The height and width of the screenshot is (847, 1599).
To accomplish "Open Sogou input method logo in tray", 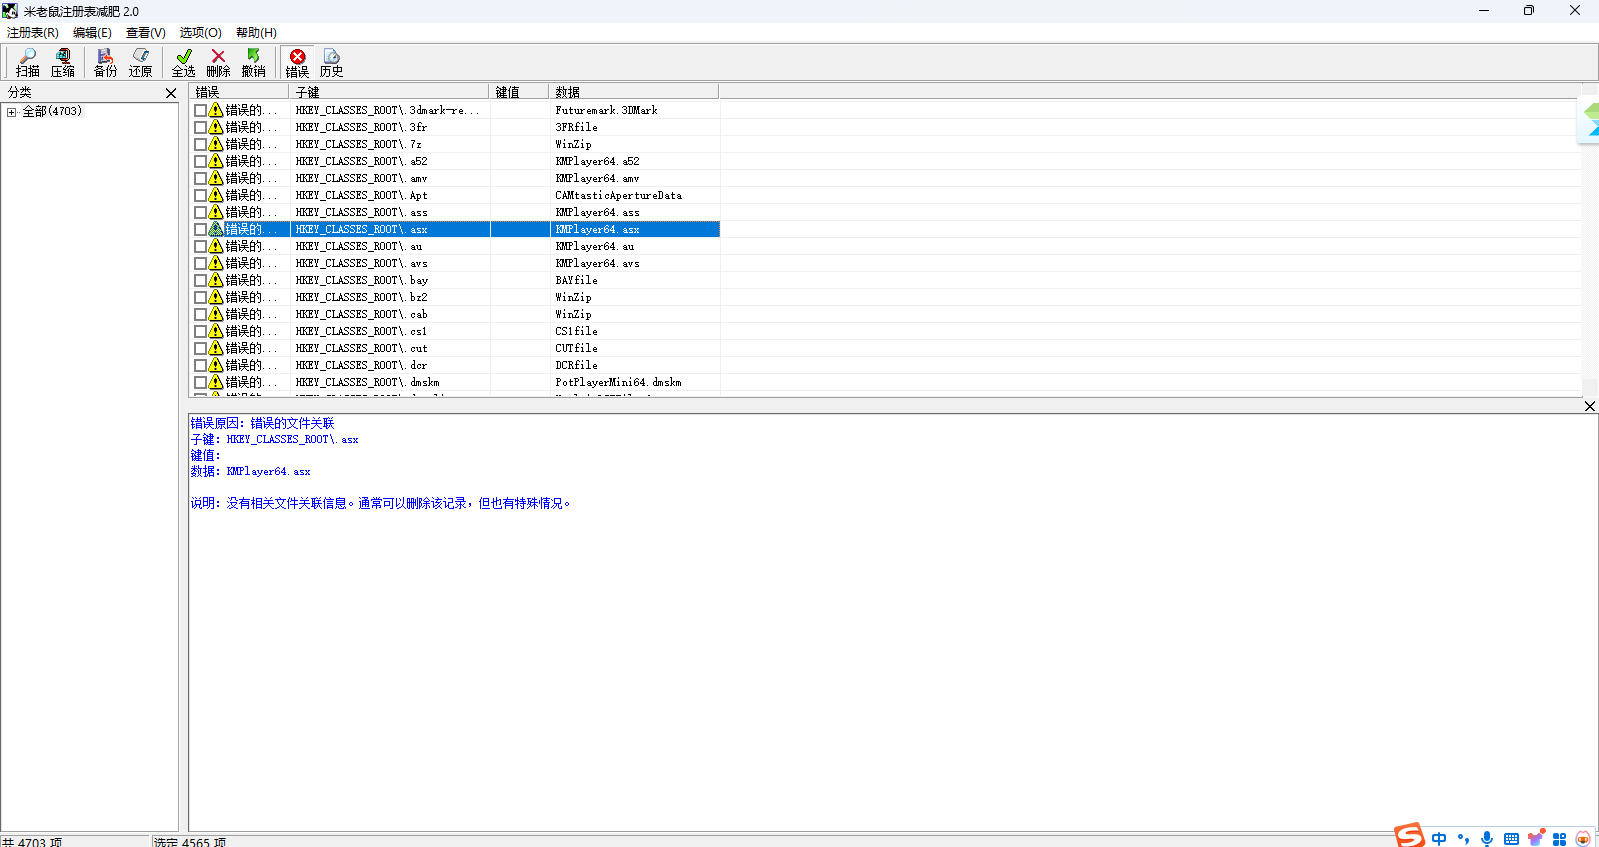I will coord(1410,835).
